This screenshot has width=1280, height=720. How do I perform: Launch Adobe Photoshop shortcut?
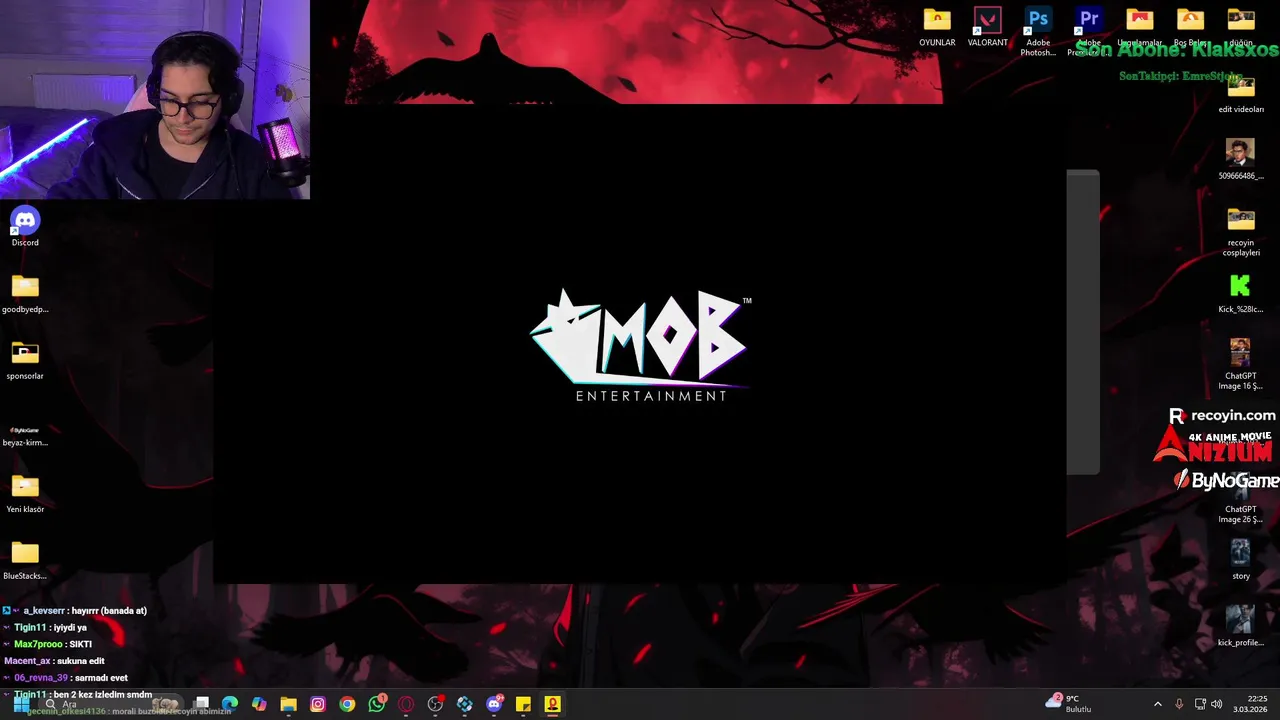tap(1038, 31)
